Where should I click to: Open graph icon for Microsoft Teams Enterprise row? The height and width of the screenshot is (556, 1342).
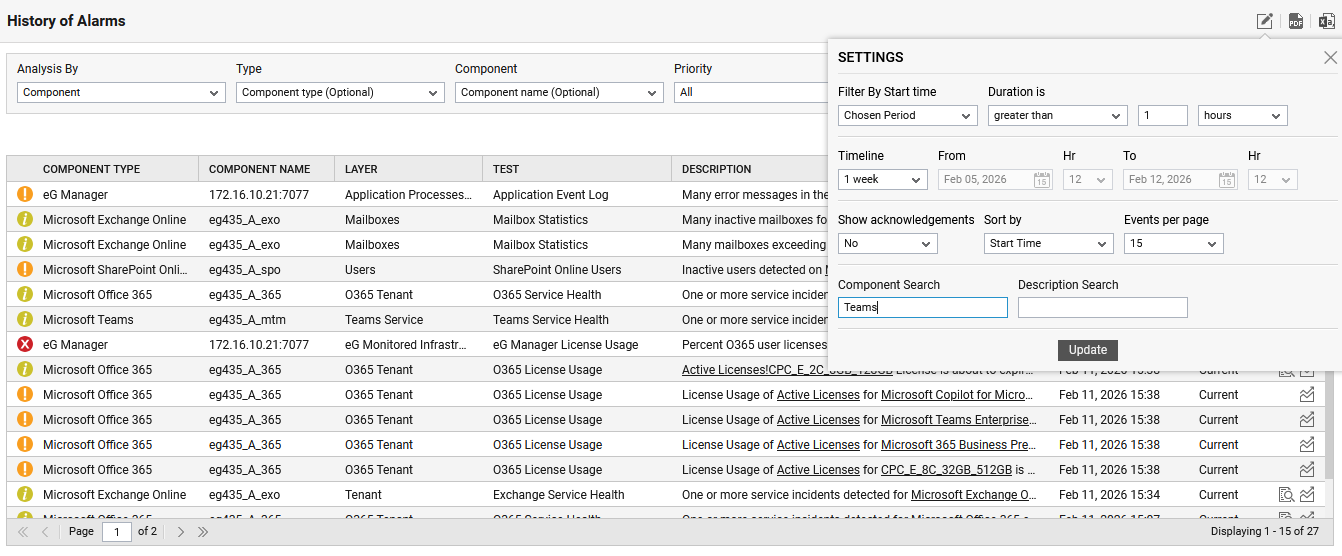[x=1307, y=420]
